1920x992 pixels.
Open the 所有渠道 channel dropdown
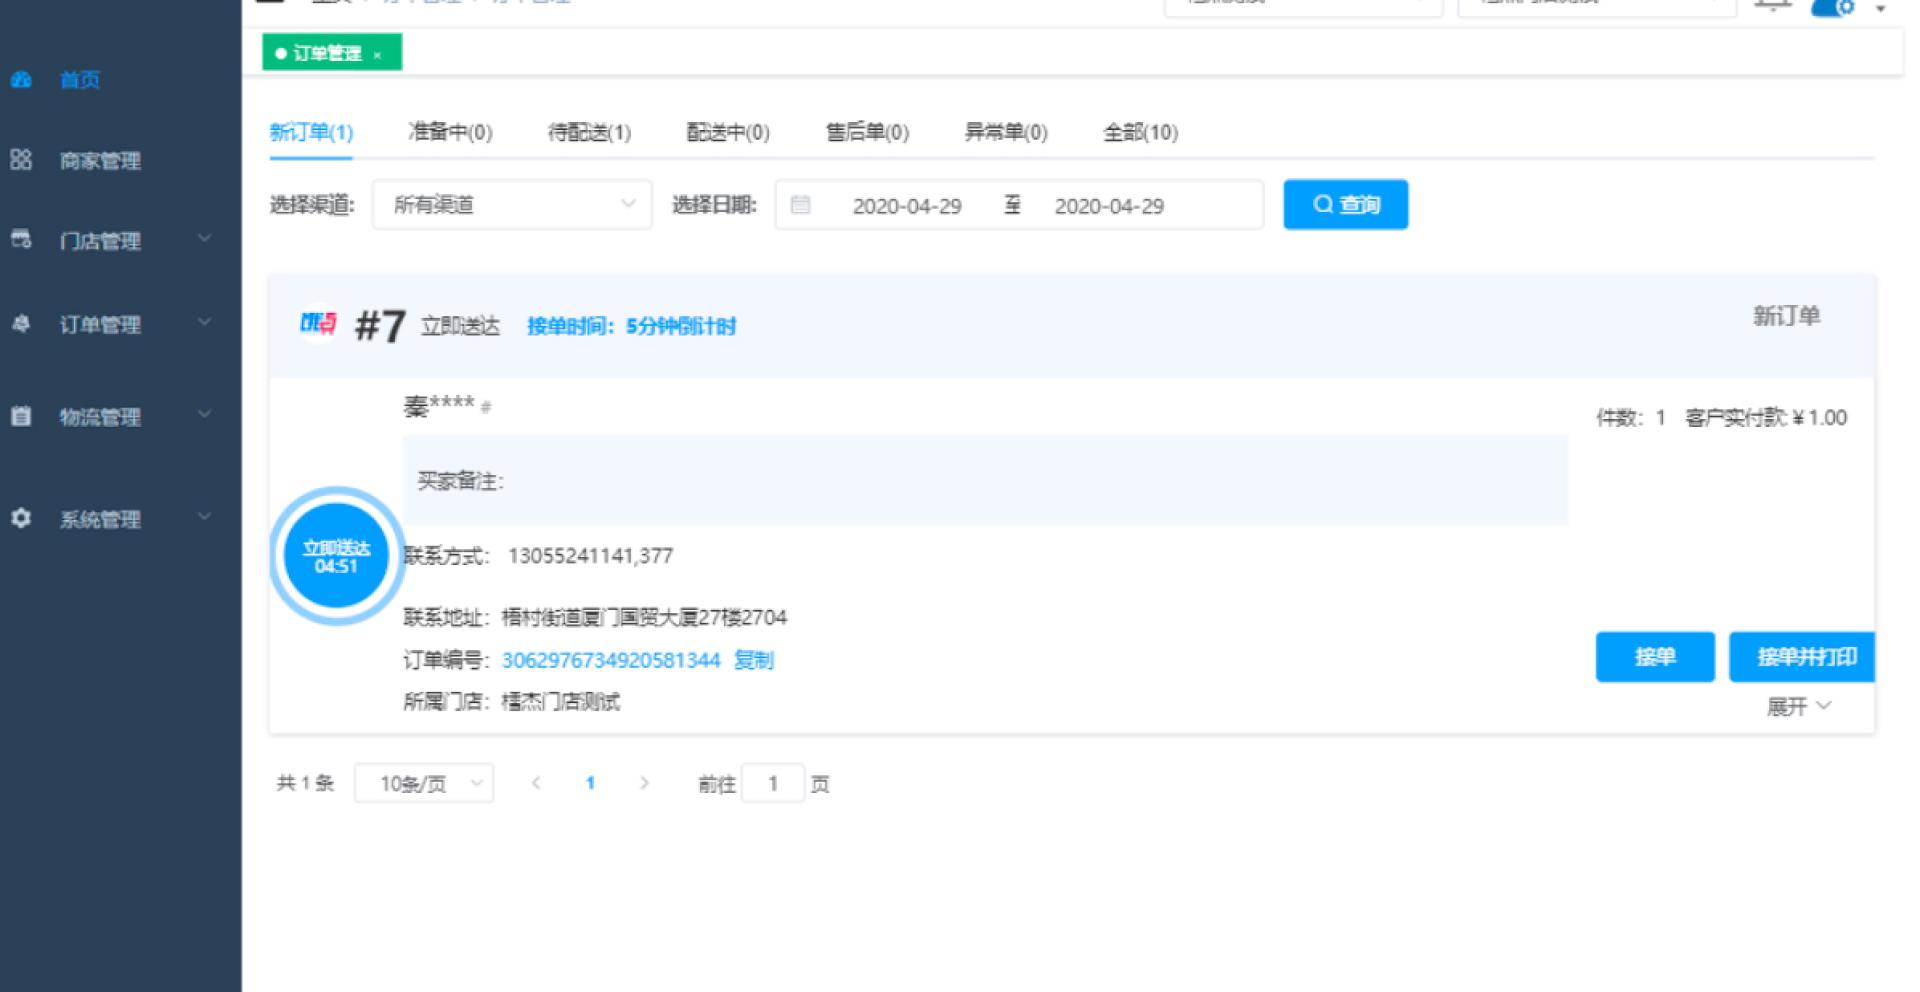[512, 205]
